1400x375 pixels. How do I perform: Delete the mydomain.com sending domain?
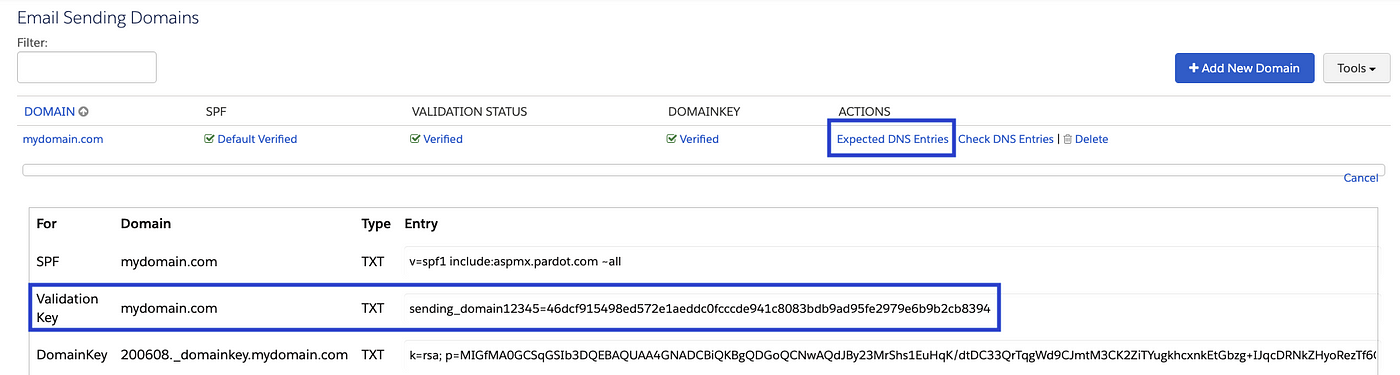(x=1091, y=139)
